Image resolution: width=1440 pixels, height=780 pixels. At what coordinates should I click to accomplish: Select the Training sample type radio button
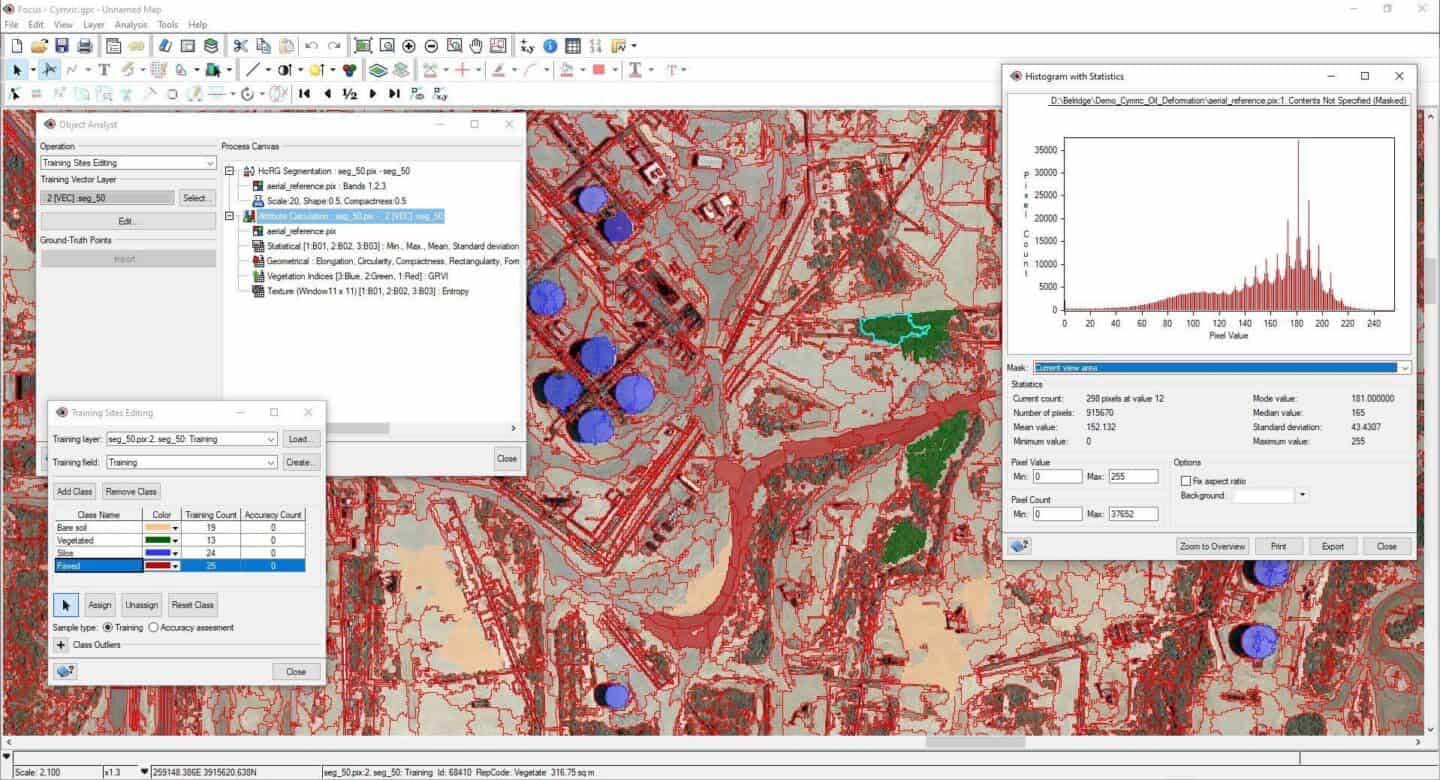(x=108, y=628)
